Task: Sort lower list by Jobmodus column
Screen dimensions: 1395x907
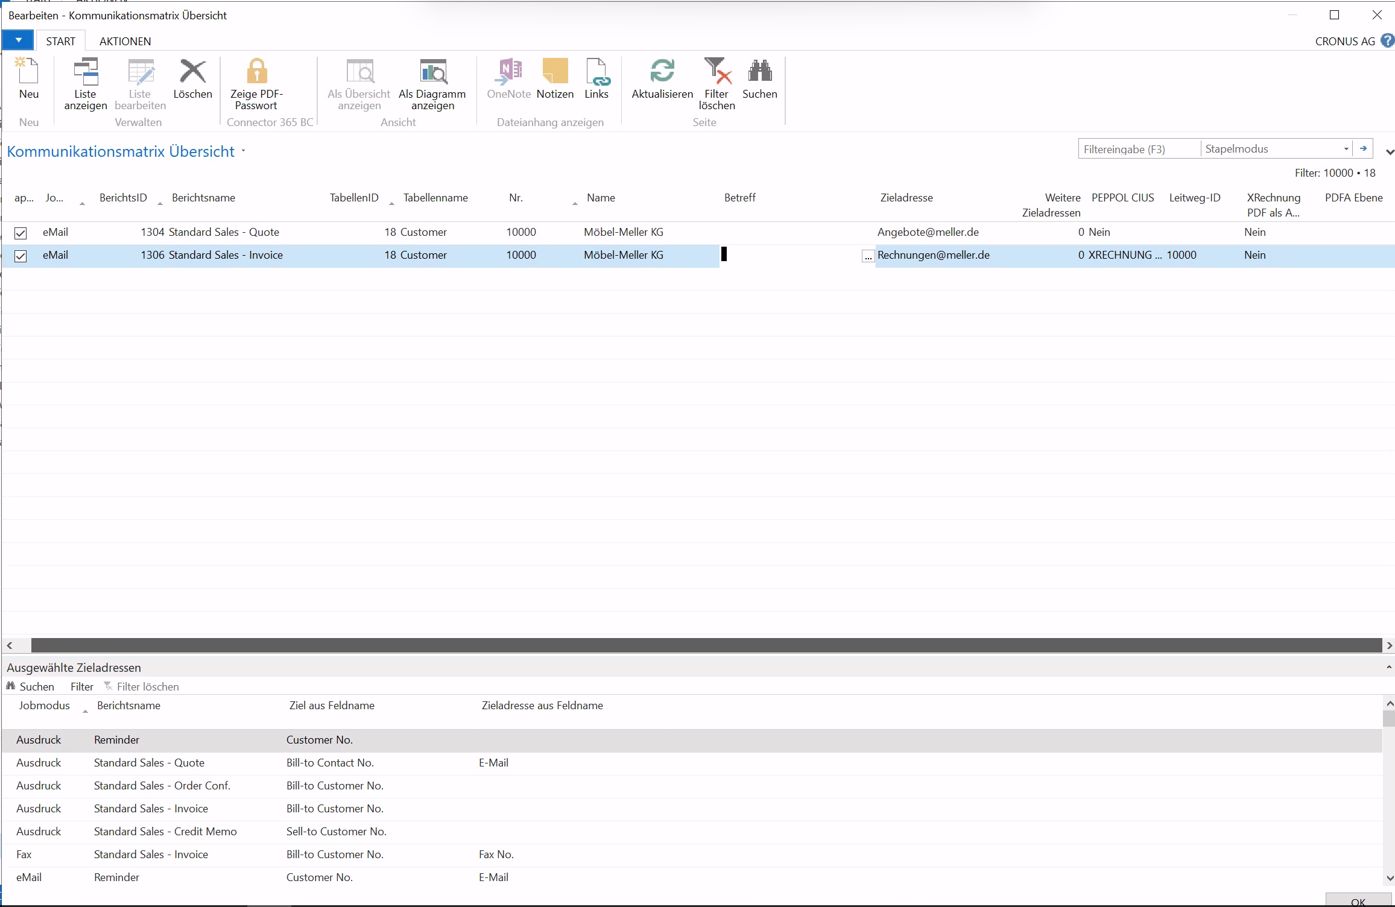Action: click(x=44, y=706)
